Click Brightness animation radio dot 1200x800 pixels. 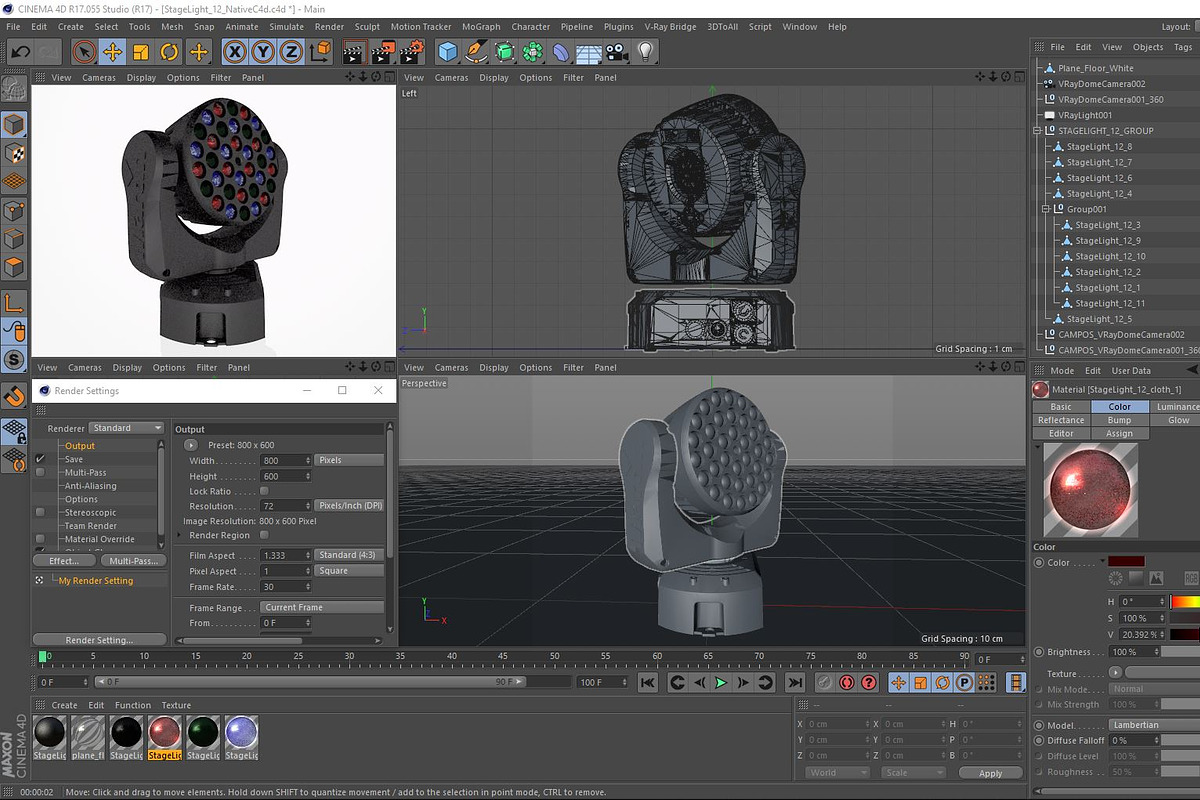(x=1039, y=652)
